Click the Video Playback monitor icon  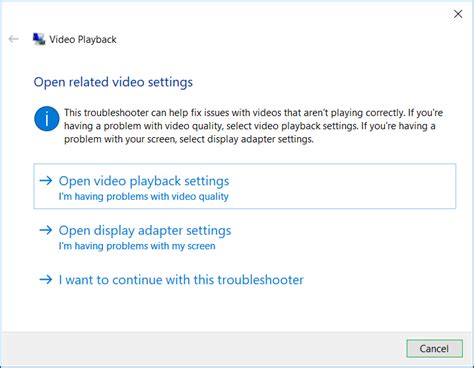(x=39, y=39)
